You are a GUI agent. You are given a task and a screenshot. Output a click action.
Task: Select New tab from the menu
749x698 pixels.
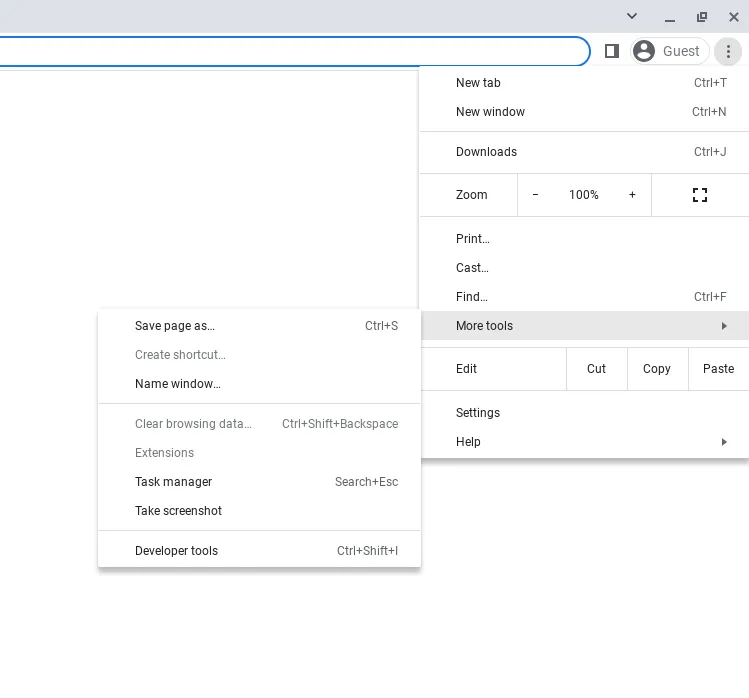[x=584, y=83]
